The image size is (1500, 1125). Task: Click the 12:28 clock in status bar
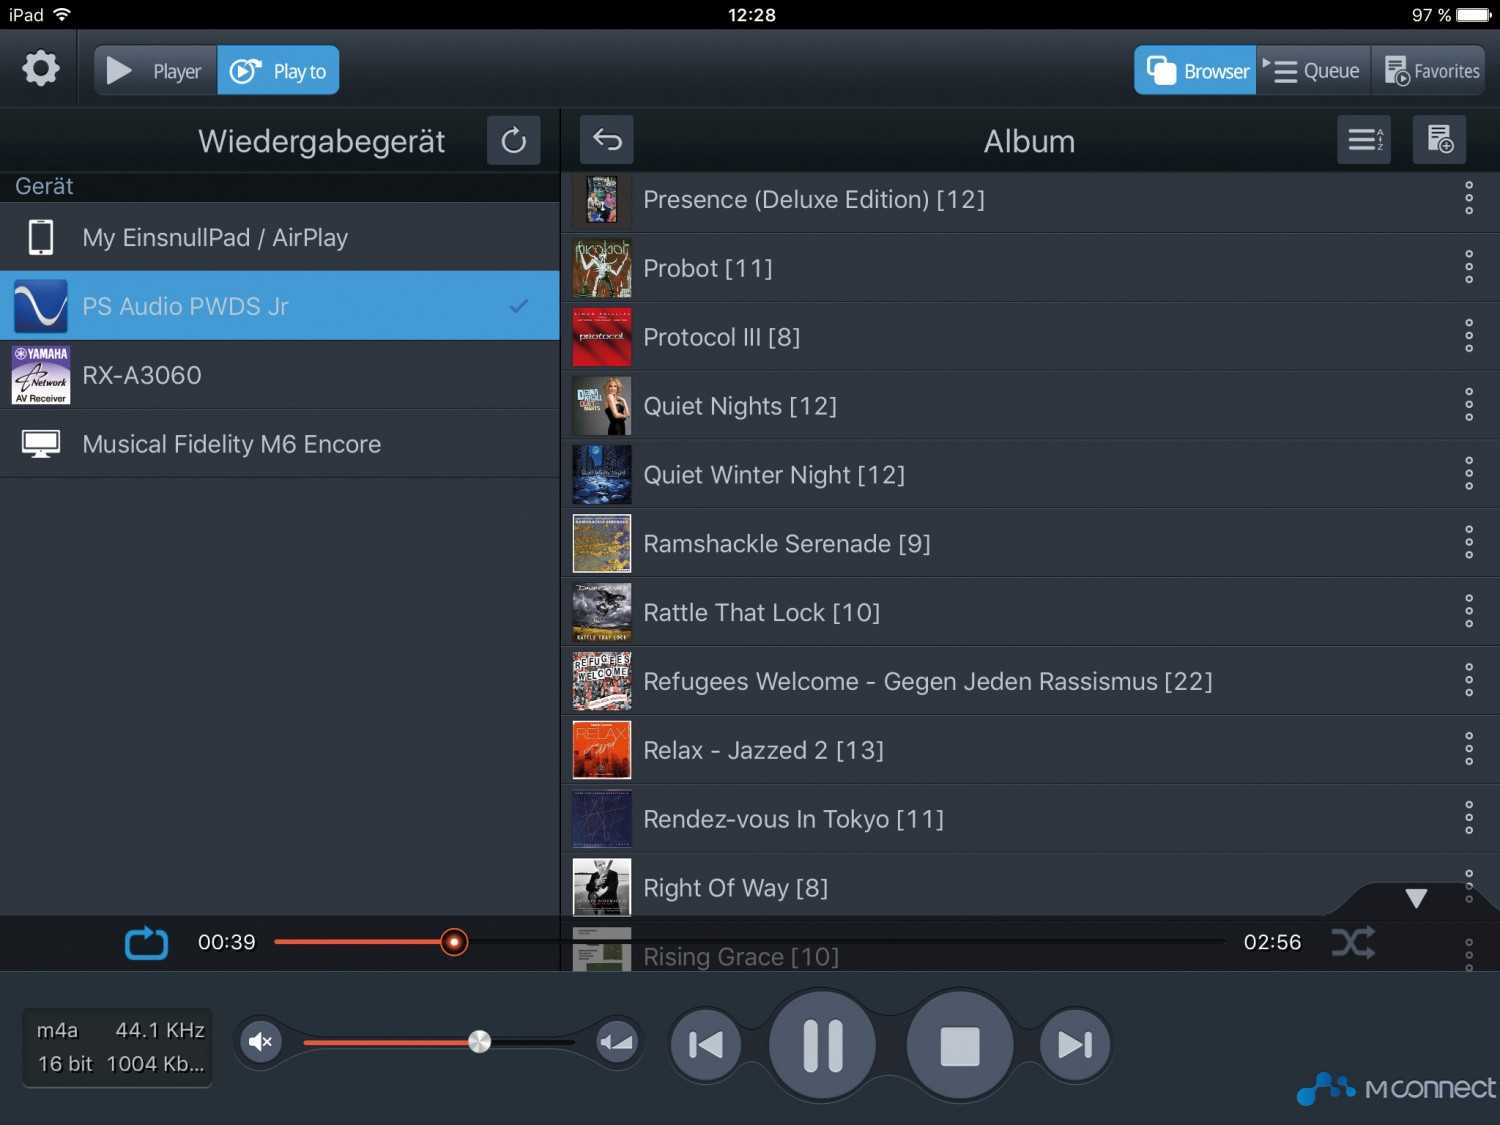point(751,15)
